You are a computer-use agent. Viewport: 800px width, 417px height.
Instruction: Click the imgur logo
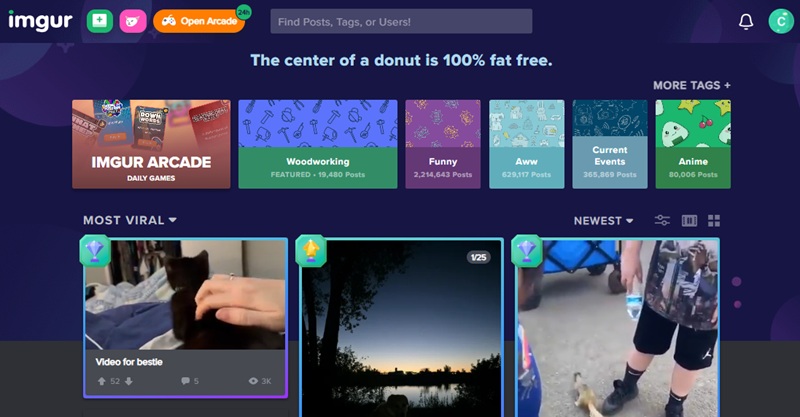tap(40, 21)
